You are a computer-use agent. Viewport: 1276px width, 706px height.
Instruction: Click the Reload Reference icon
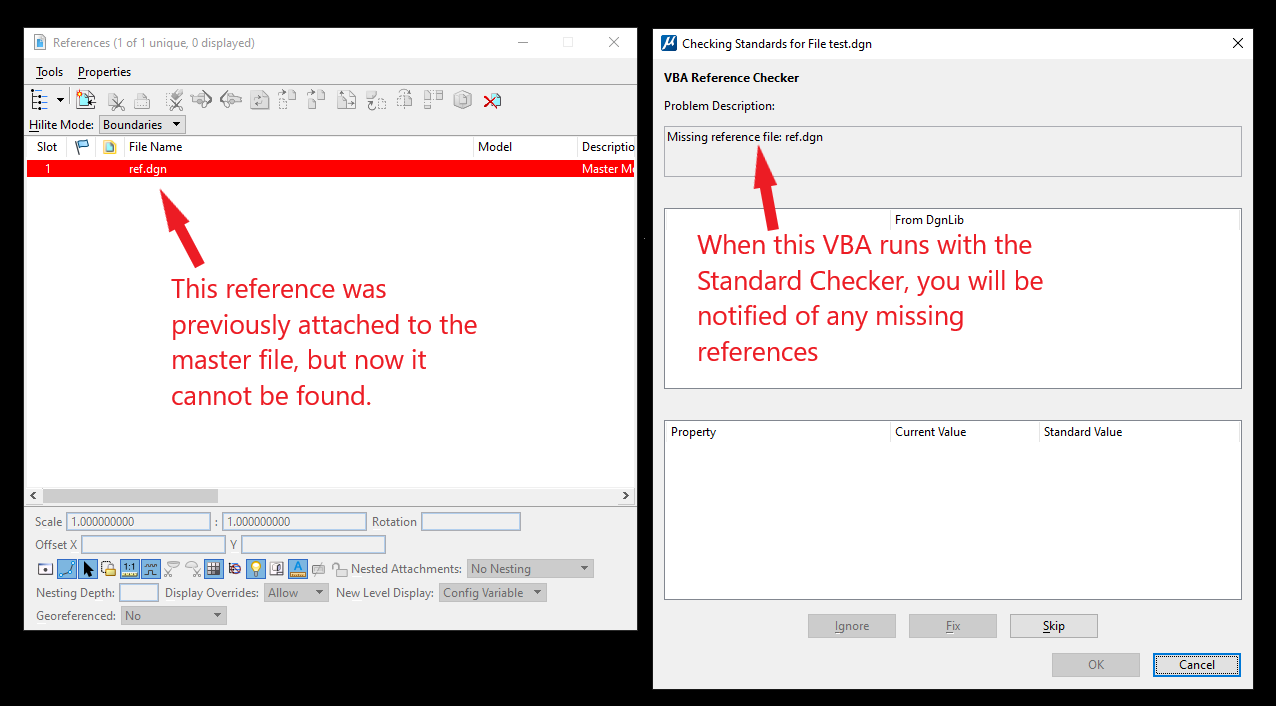(x=260, y=100)
